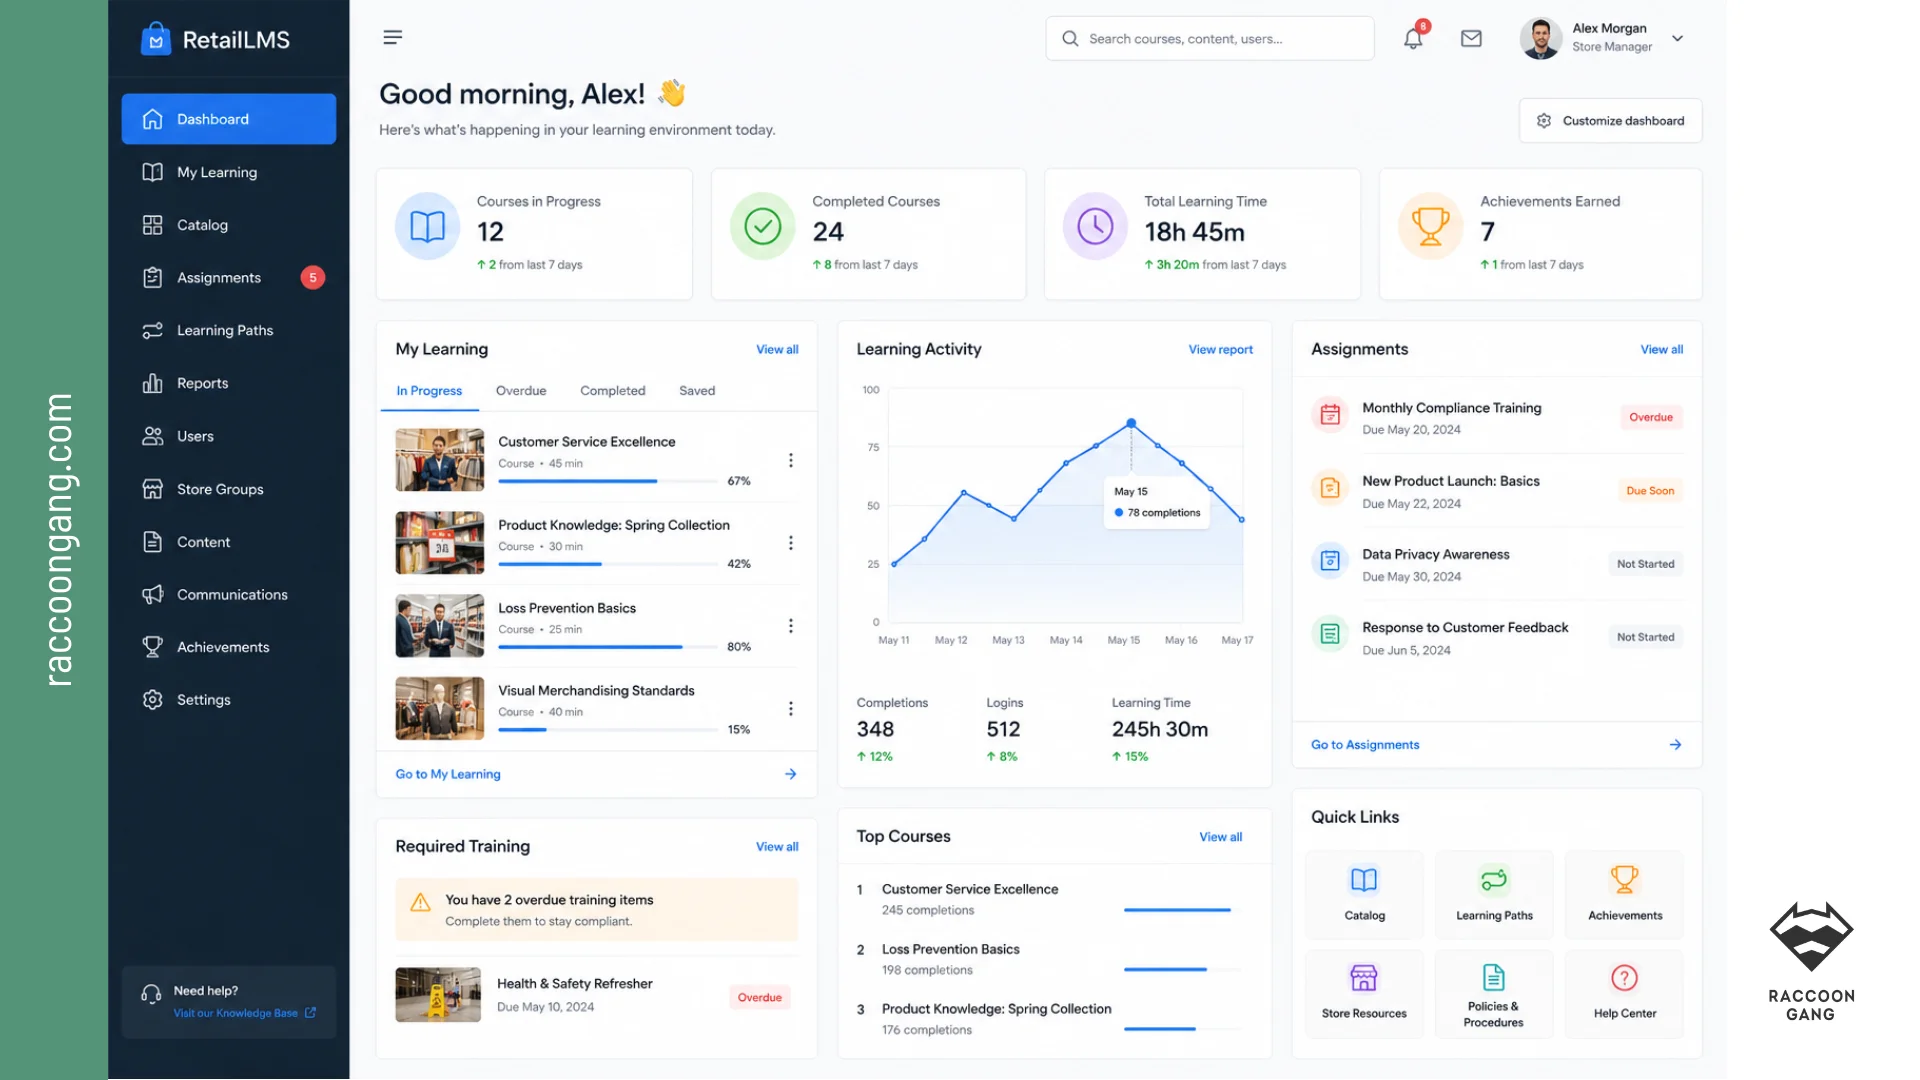Viewport: 1920px width, 1080px height.
Task: Click the Users sidebar icon
Action: (x=152, y=436)
